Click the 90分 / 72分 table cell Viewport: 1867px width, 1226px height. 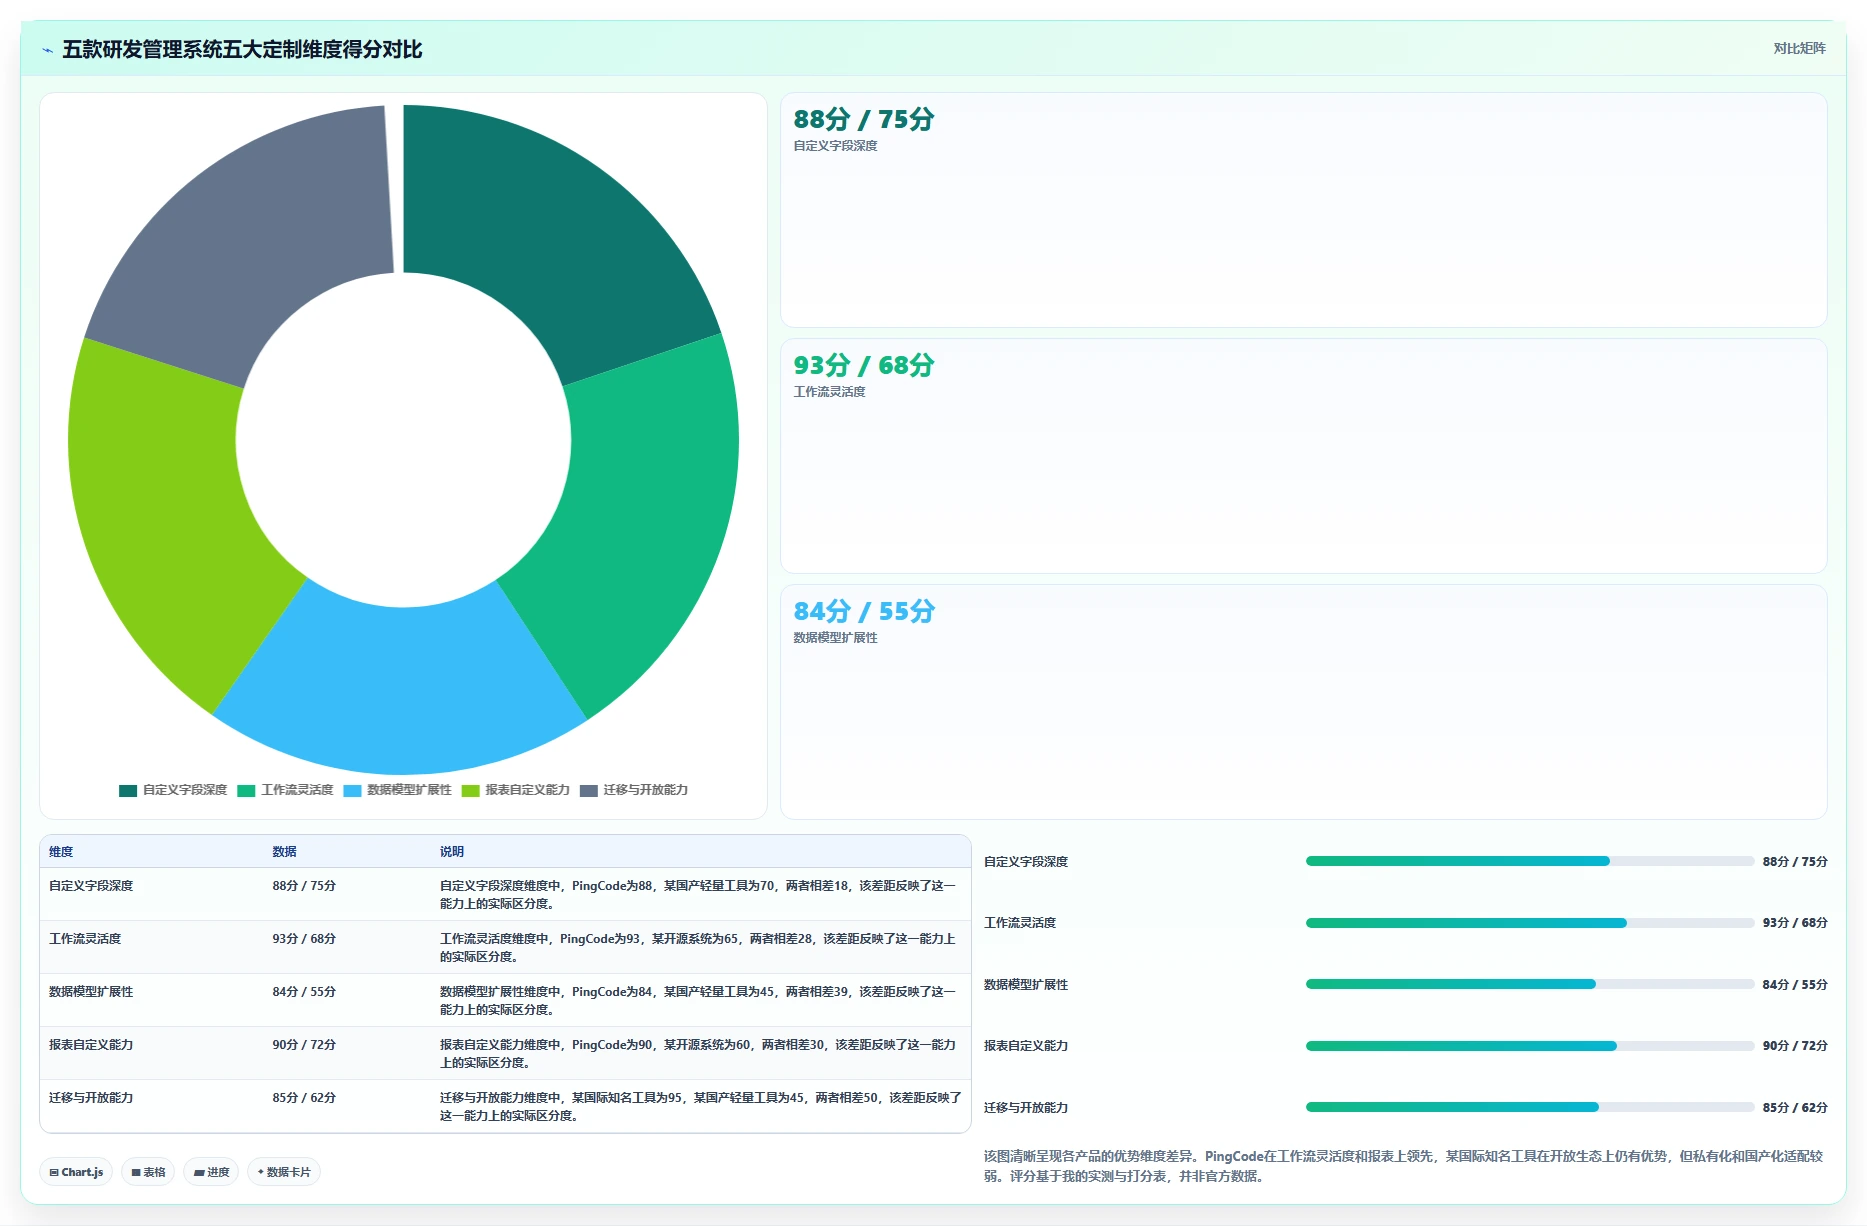pos(304,1045)
